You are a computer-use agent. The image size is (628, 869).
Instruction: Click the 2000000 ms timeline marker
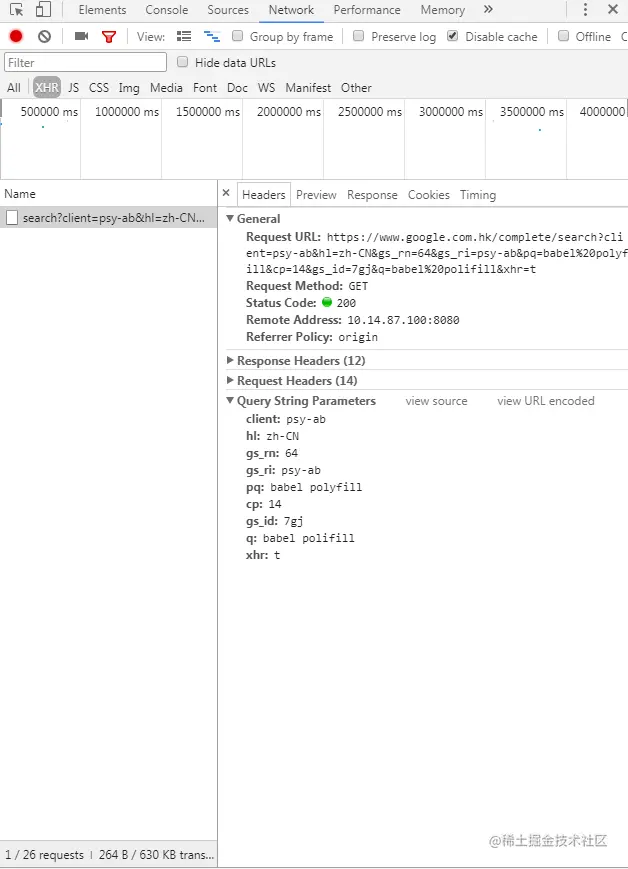coord(289,111)
